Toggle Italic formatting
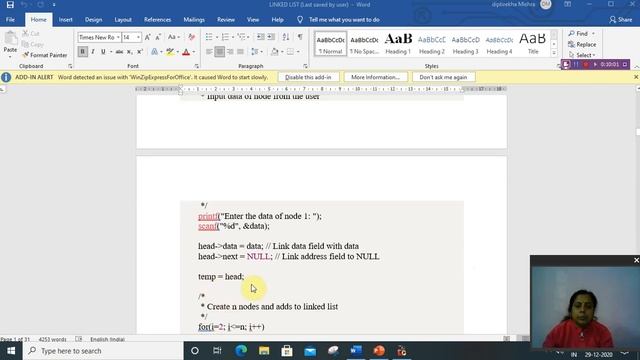Image resolution: width=640 pixels, height=360 pixels. 93,52
